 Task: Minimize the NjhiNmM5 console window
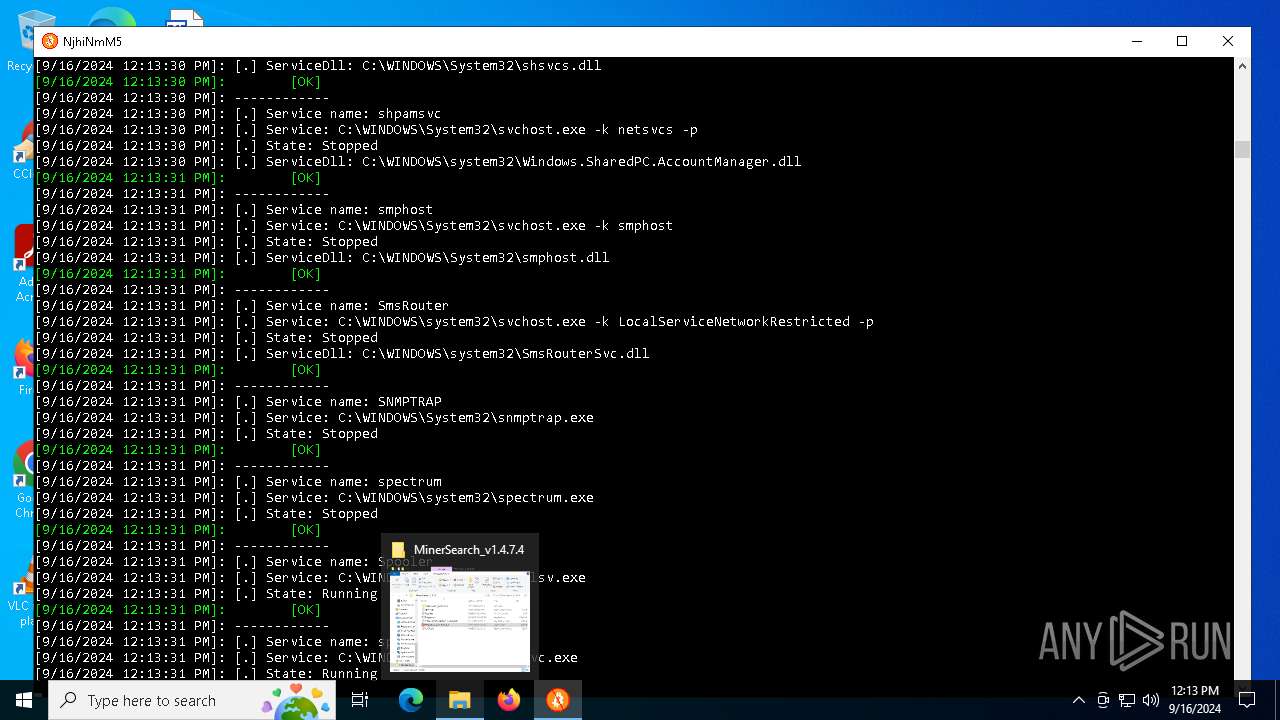1137,41
